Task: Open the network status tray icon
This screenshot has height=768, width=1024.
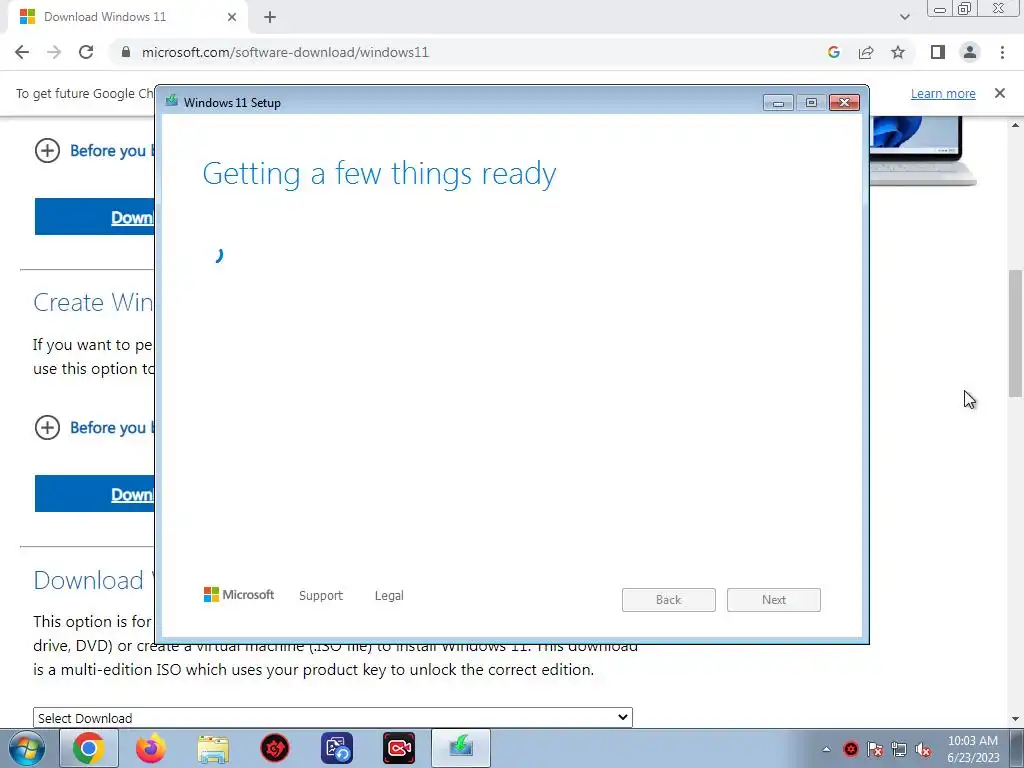Action: click(x=899, y=749)
